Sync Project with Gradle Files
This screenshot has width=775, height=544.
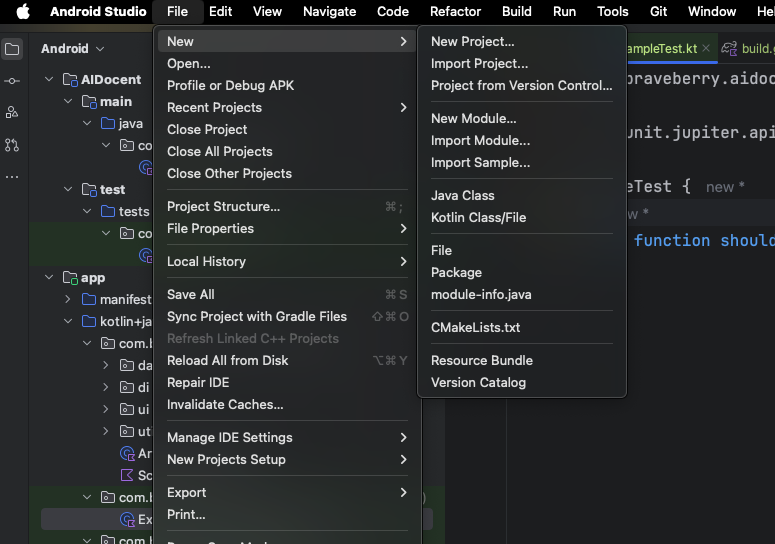click(x=288, y=317)
